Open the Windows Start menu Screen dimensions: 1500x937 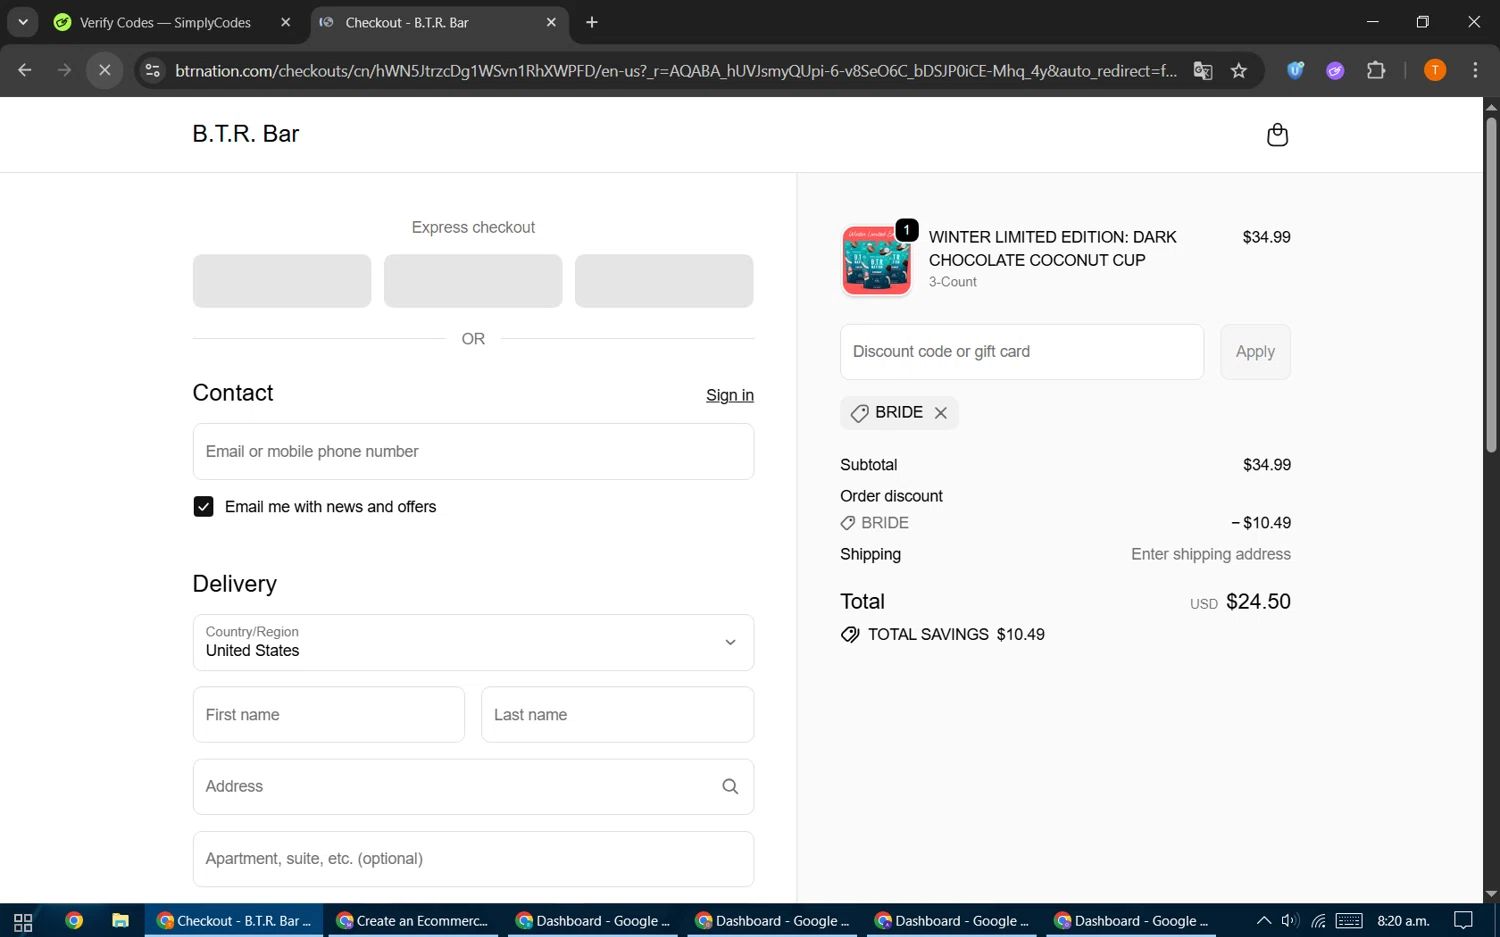tap(23, 921)
